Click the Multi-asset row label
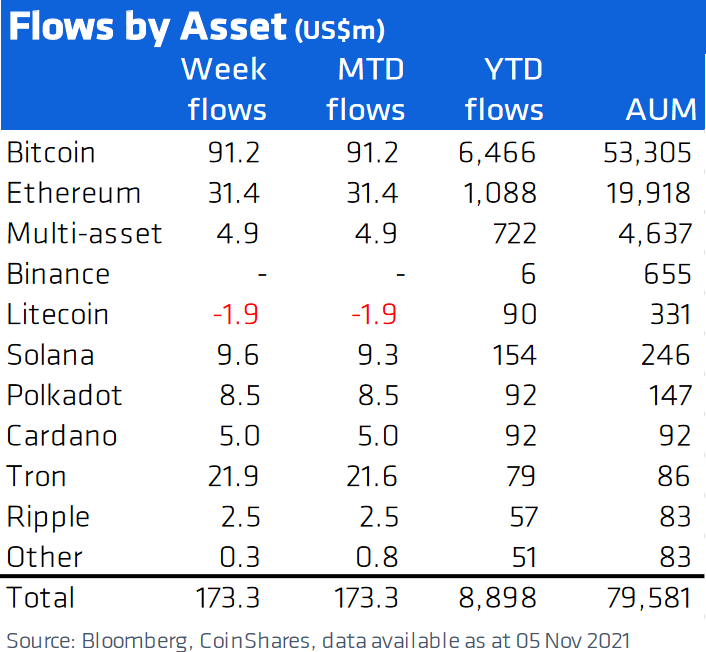The height and width of the screenshot is (652, 706). pos(84,233)
